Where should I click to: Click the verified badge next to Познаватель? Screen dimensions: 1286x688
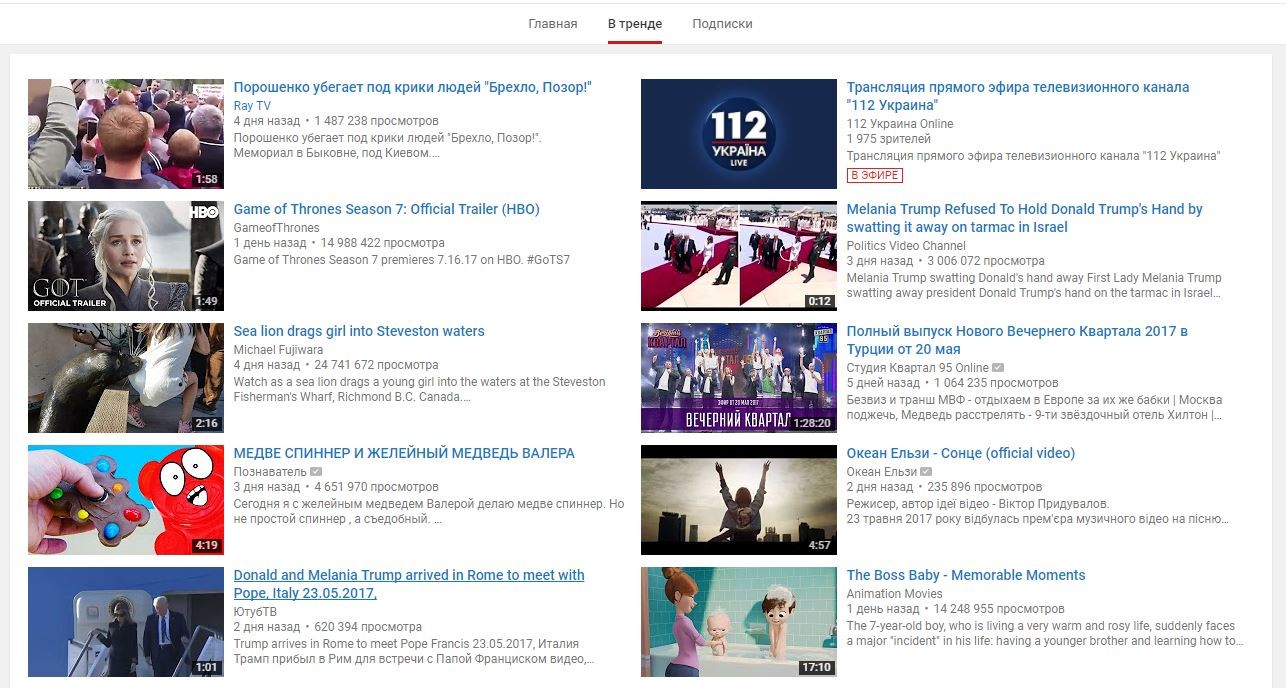pyautogui.click(x=316, y=472)
